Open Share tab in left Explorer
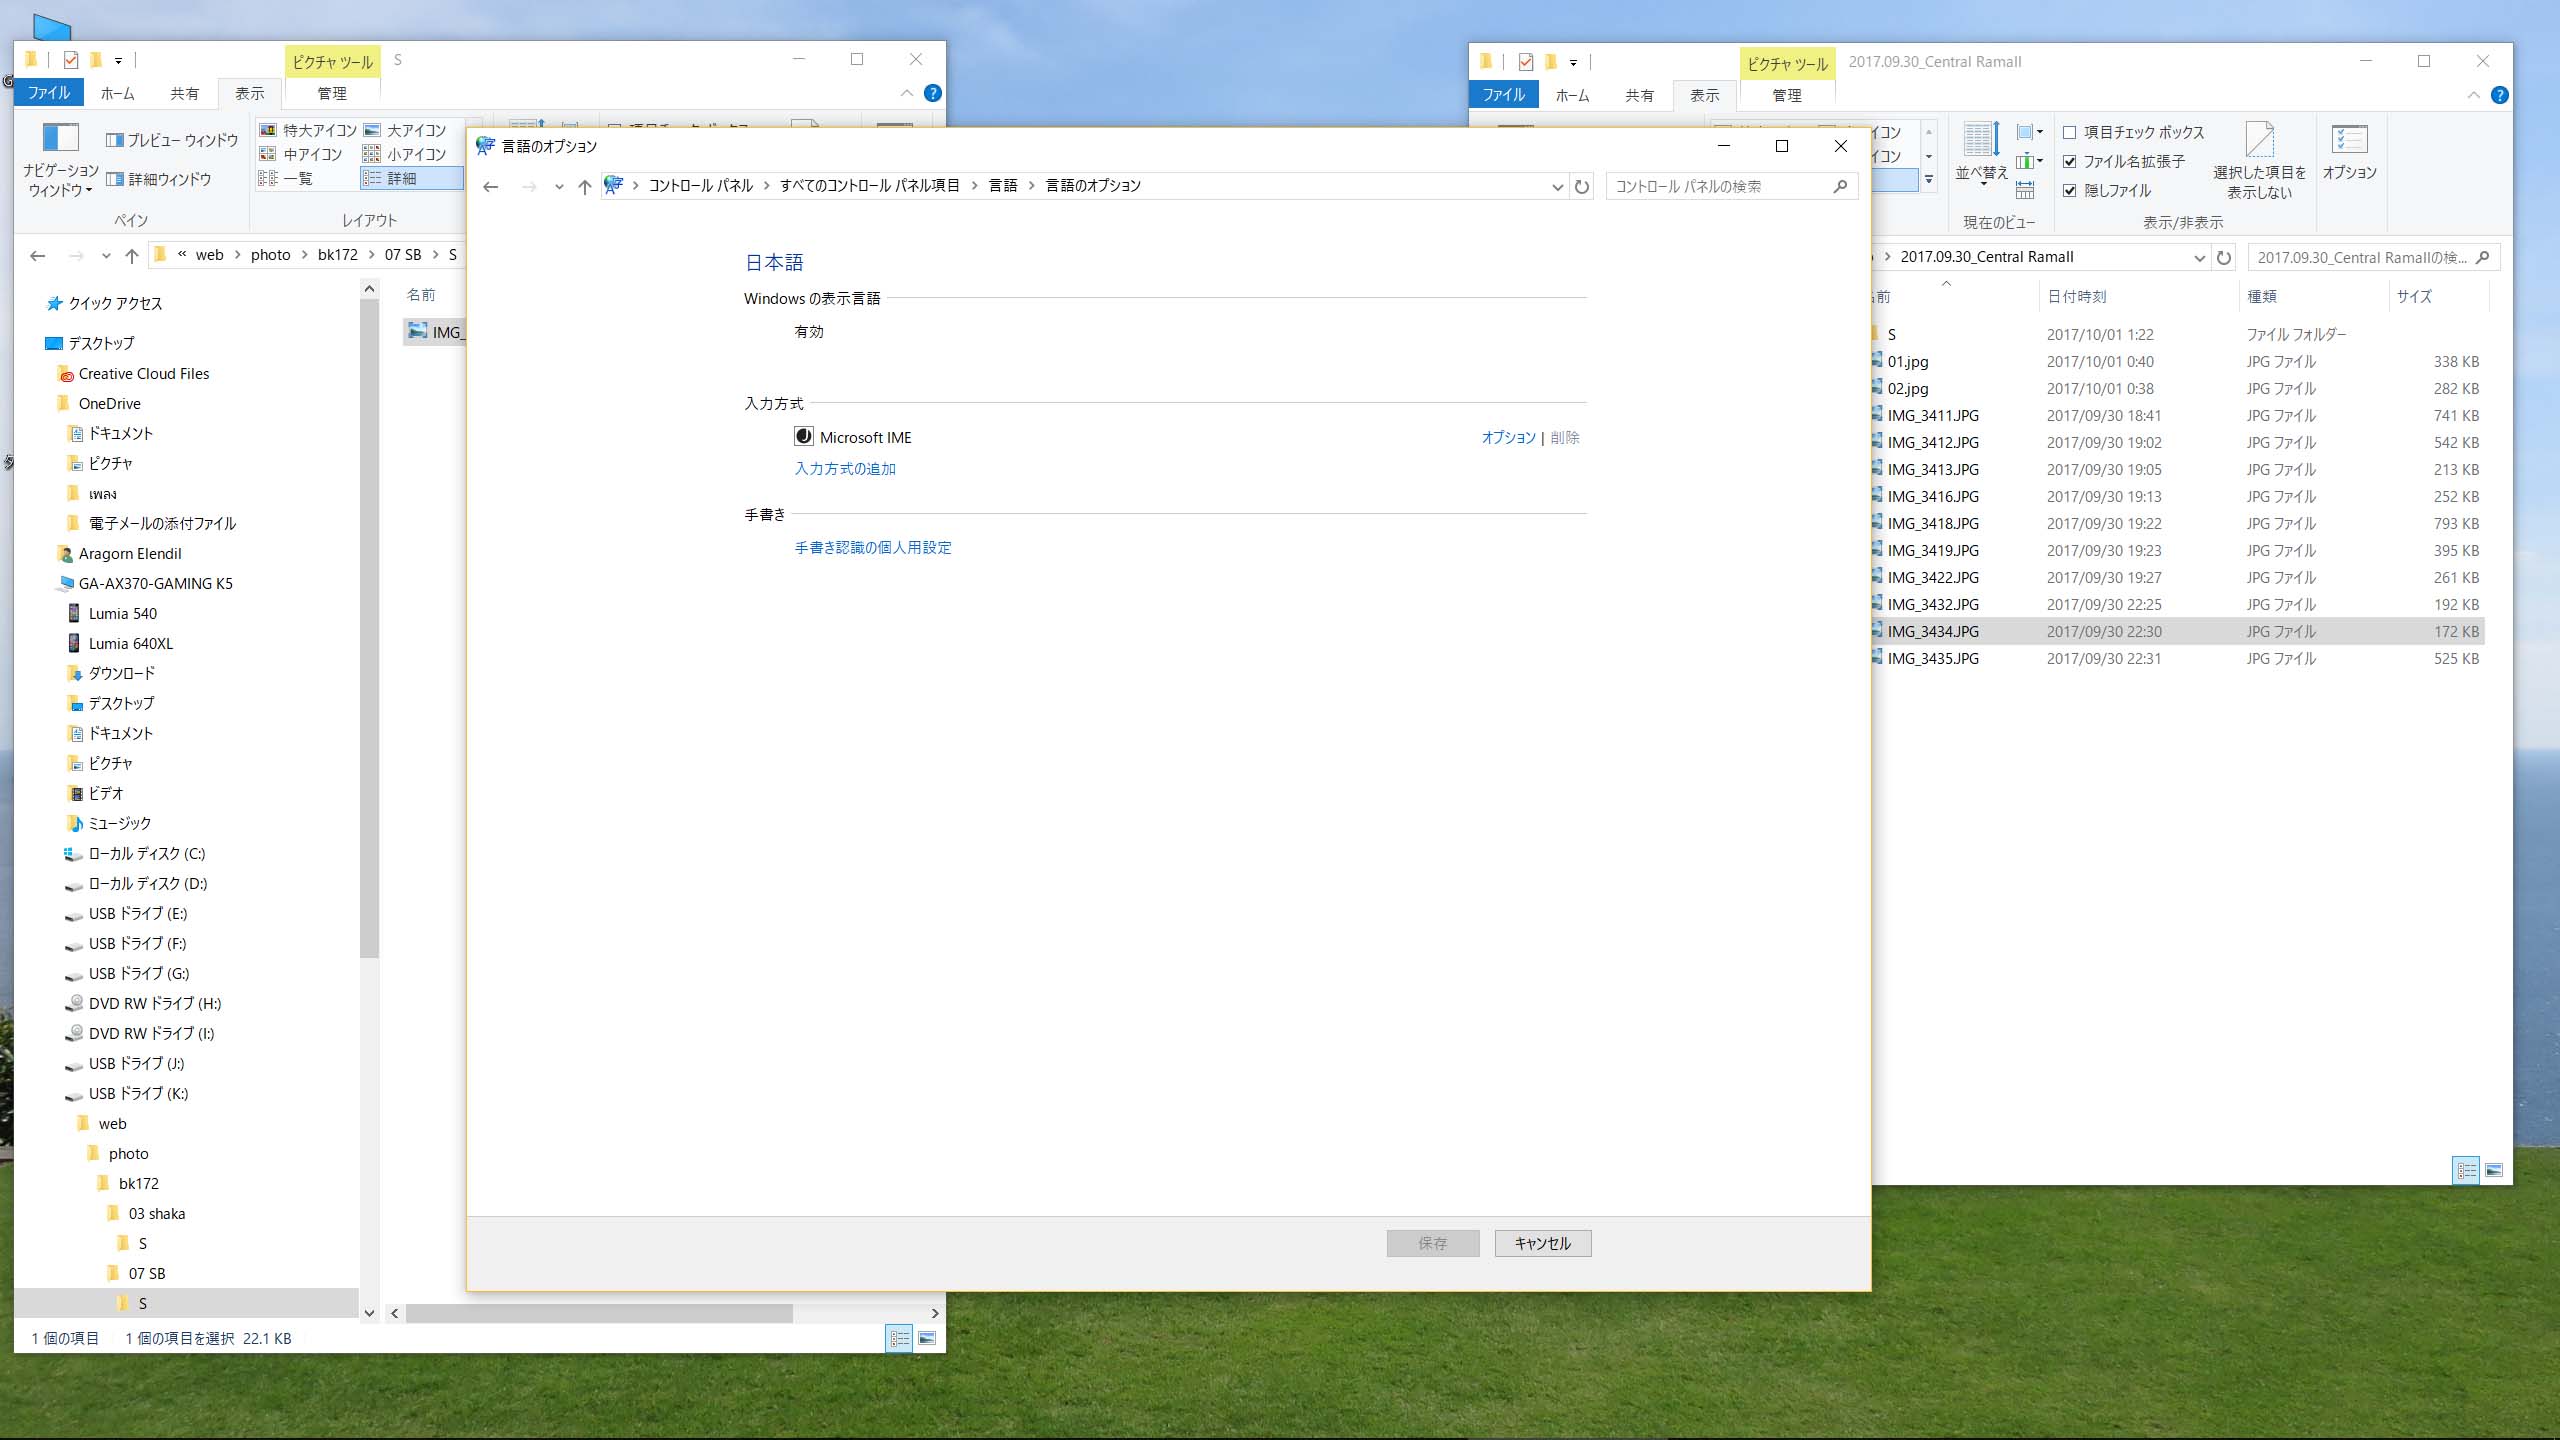The width and height of the screenshot is (2560, 1440). pyautogui.click(x=184, y=93)
